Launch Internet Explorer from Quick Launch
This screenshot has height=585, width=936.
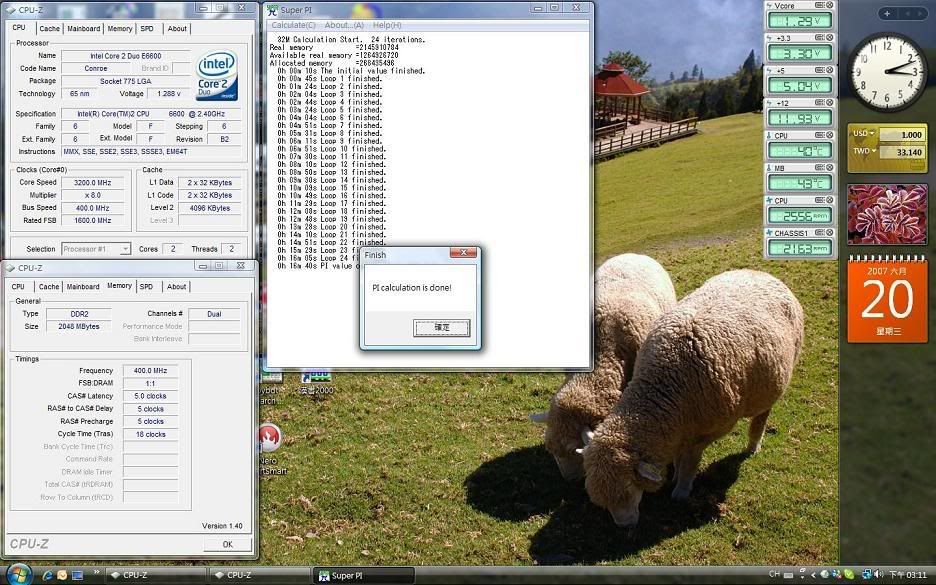coord(46,575)
